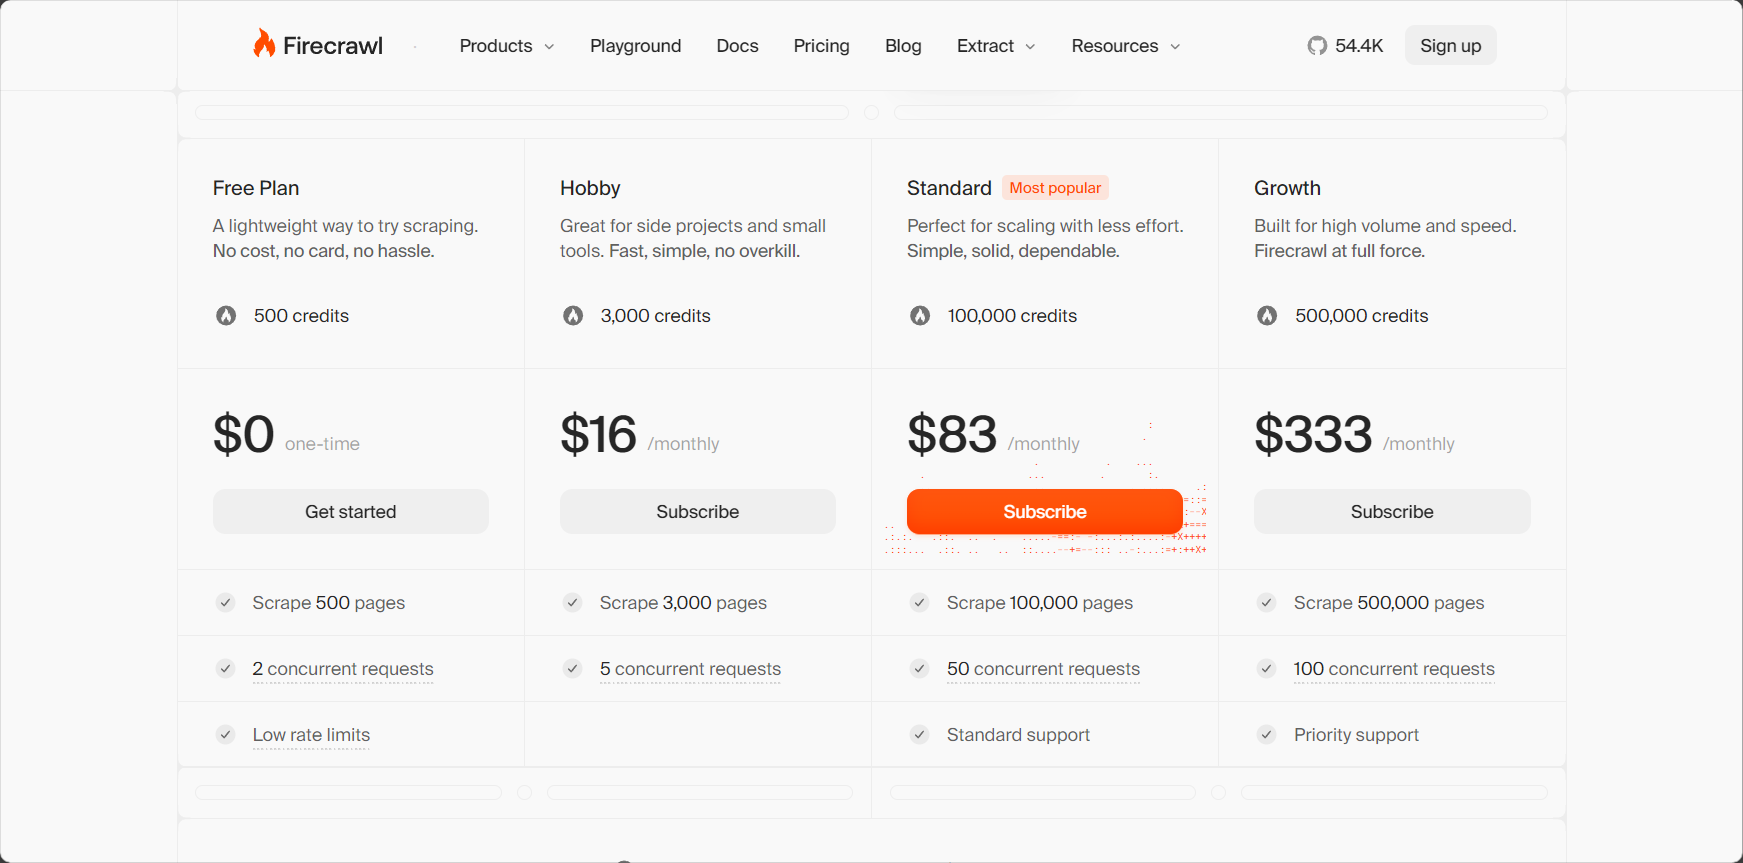Click the '500,000 credits' text
The height and width of the screenshot is (863, 1743).
1361,316
